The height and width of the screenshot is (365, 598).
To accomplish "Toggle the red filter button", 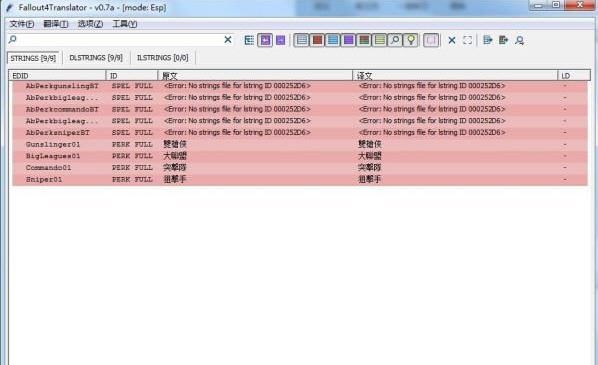I will (x=317, y=40).
